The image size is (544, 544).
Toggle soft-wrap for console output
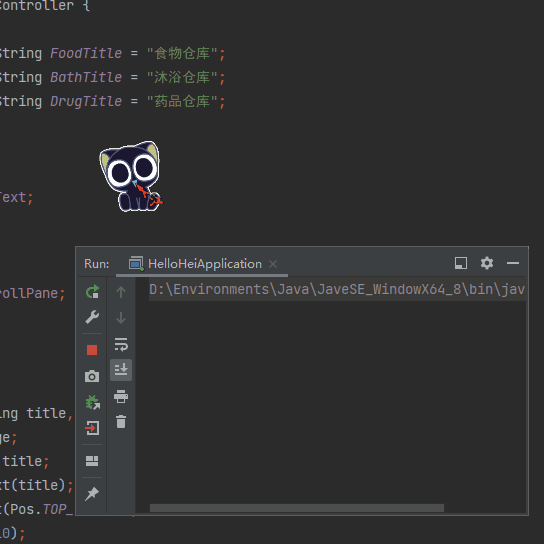click(121, 344)
